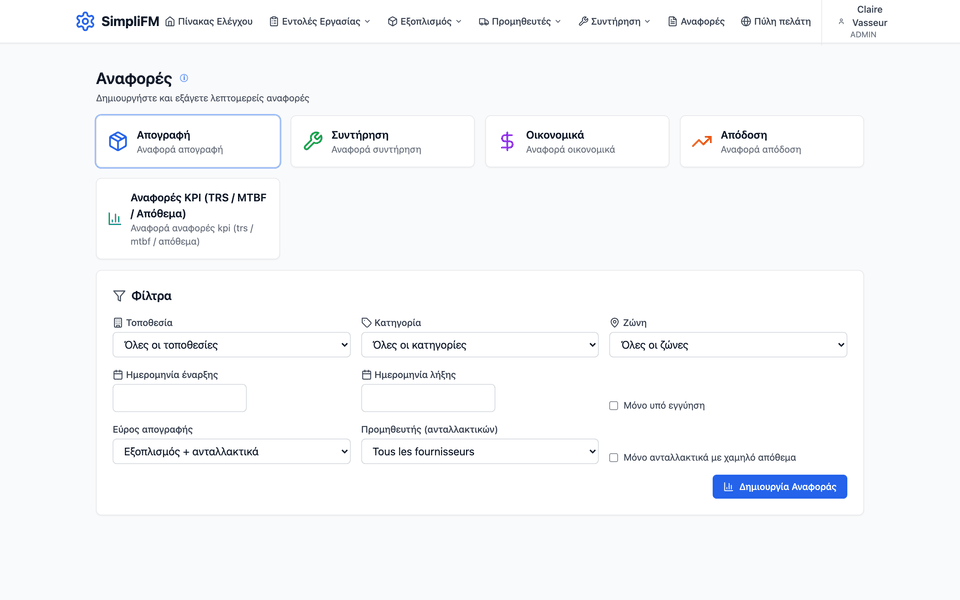Expand the Προμηθευτές navigation menu
This screenshot has width=960, height=600.
point(520,21)
